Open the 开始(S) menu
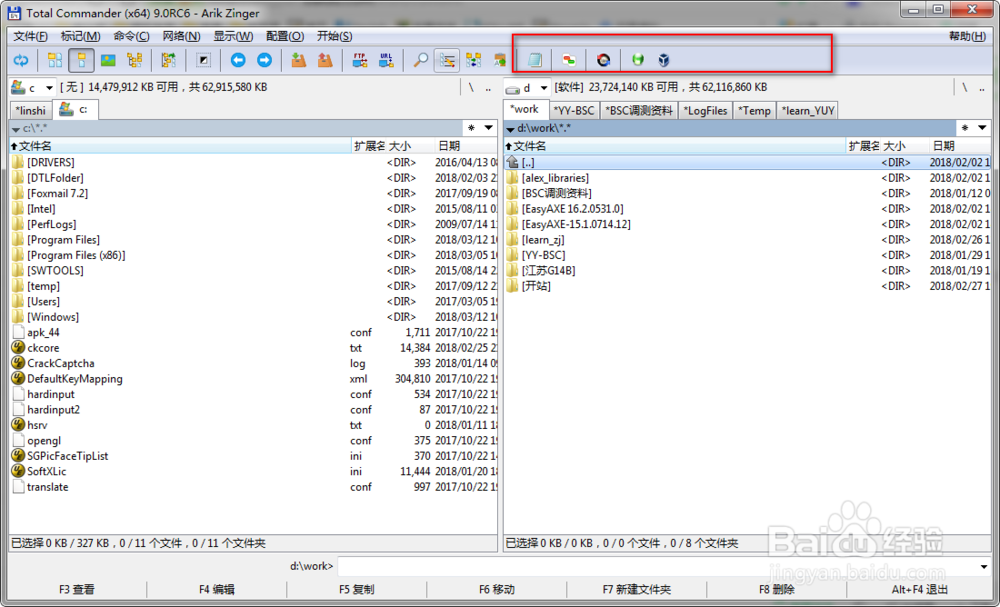The image size is (1000, 607). pos(335,36)
